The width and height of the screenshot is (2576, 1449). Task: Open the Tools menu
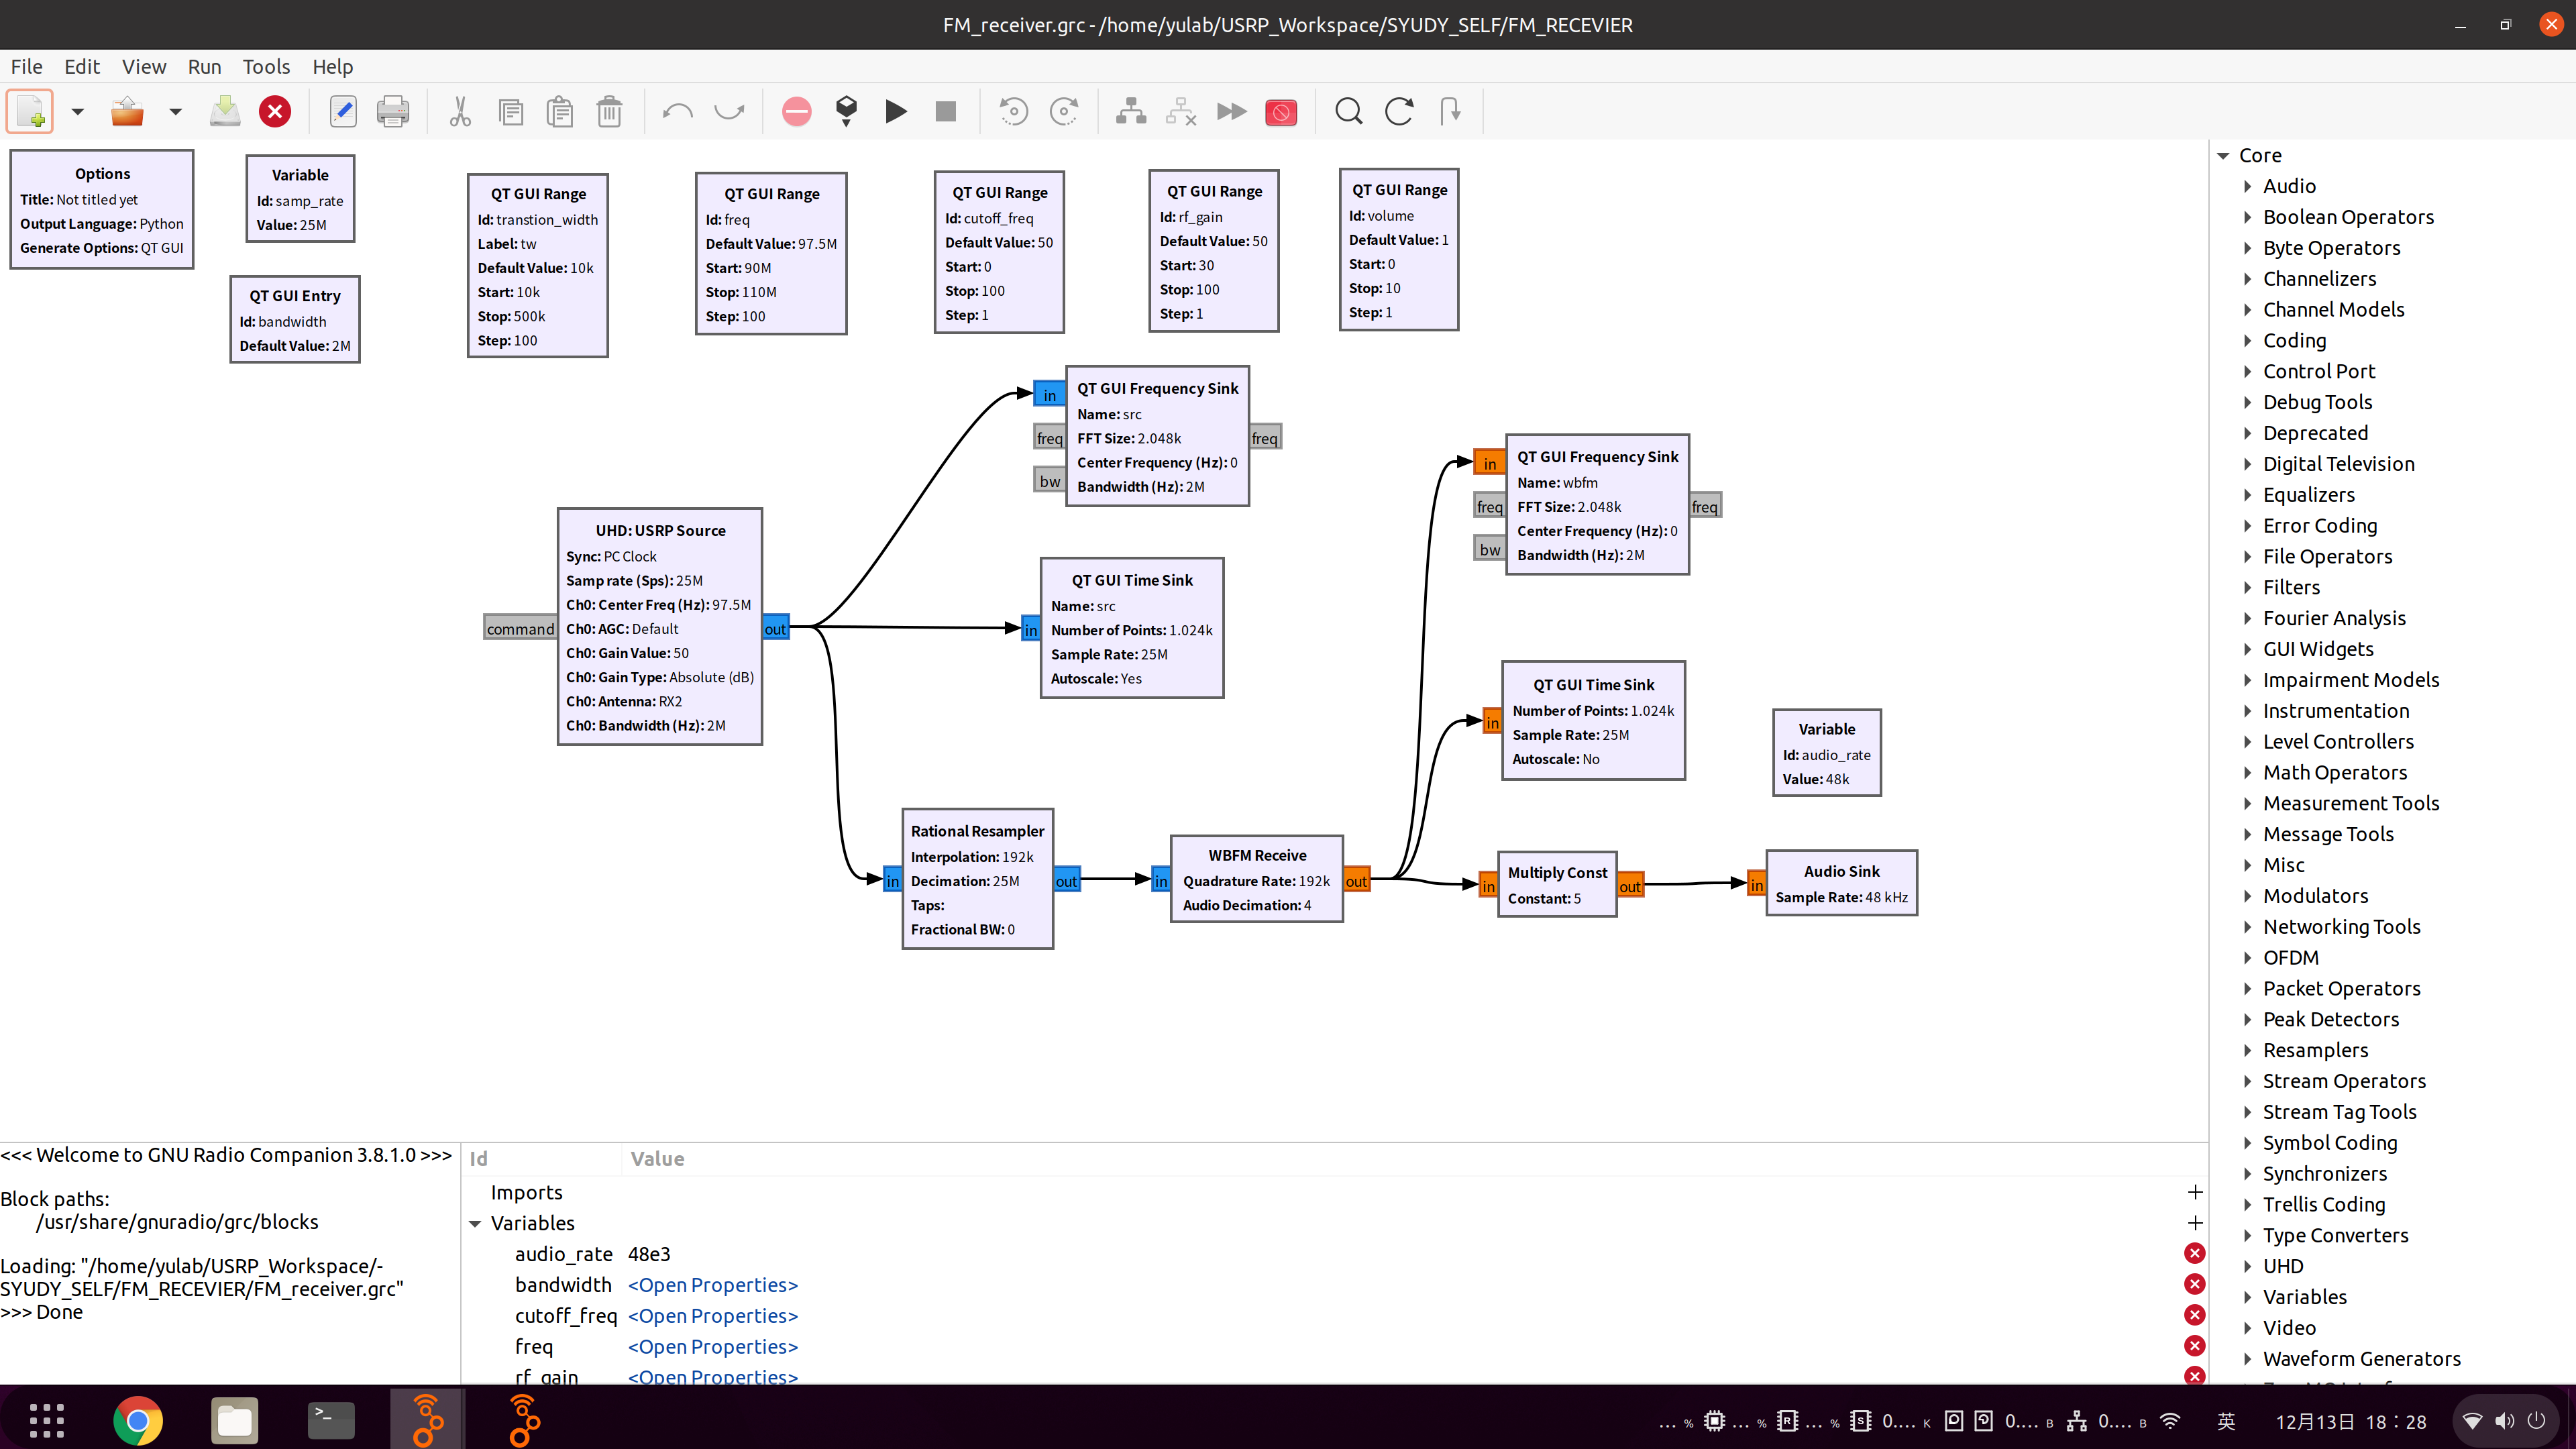(x=266, y=66)
